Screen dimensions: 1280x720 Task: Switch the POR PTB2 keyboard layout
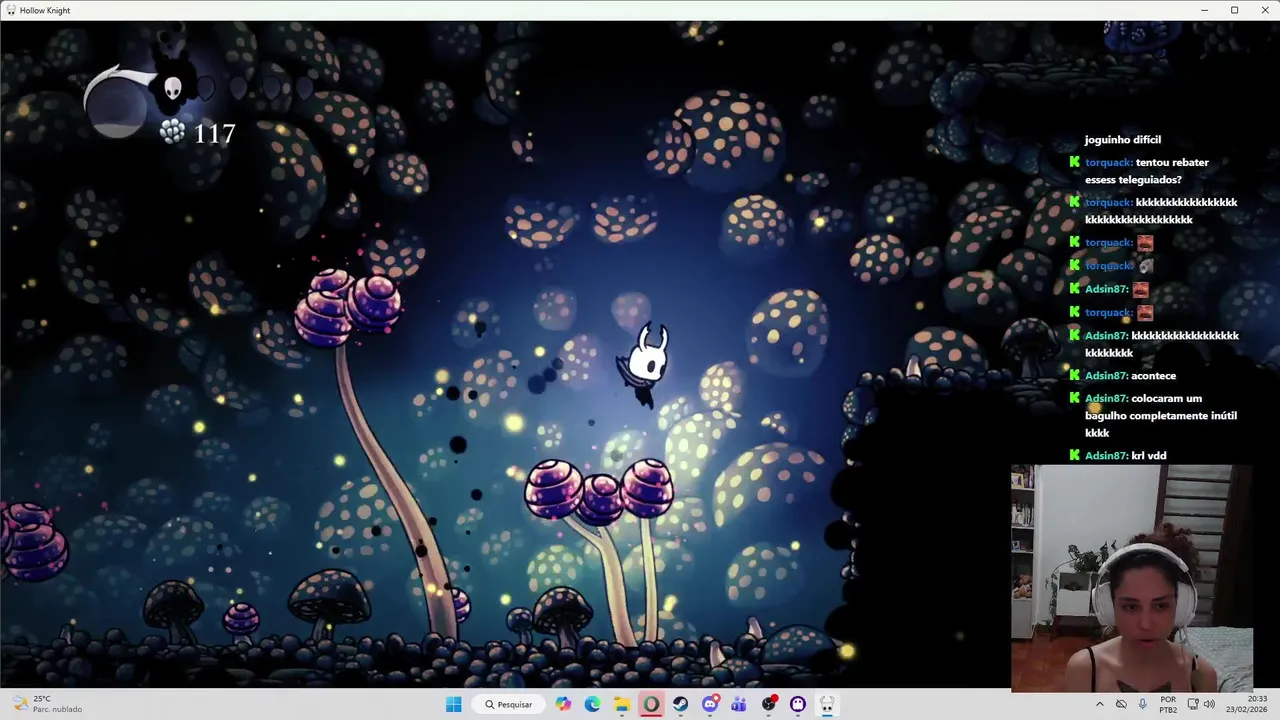(x=1168, y=704)
